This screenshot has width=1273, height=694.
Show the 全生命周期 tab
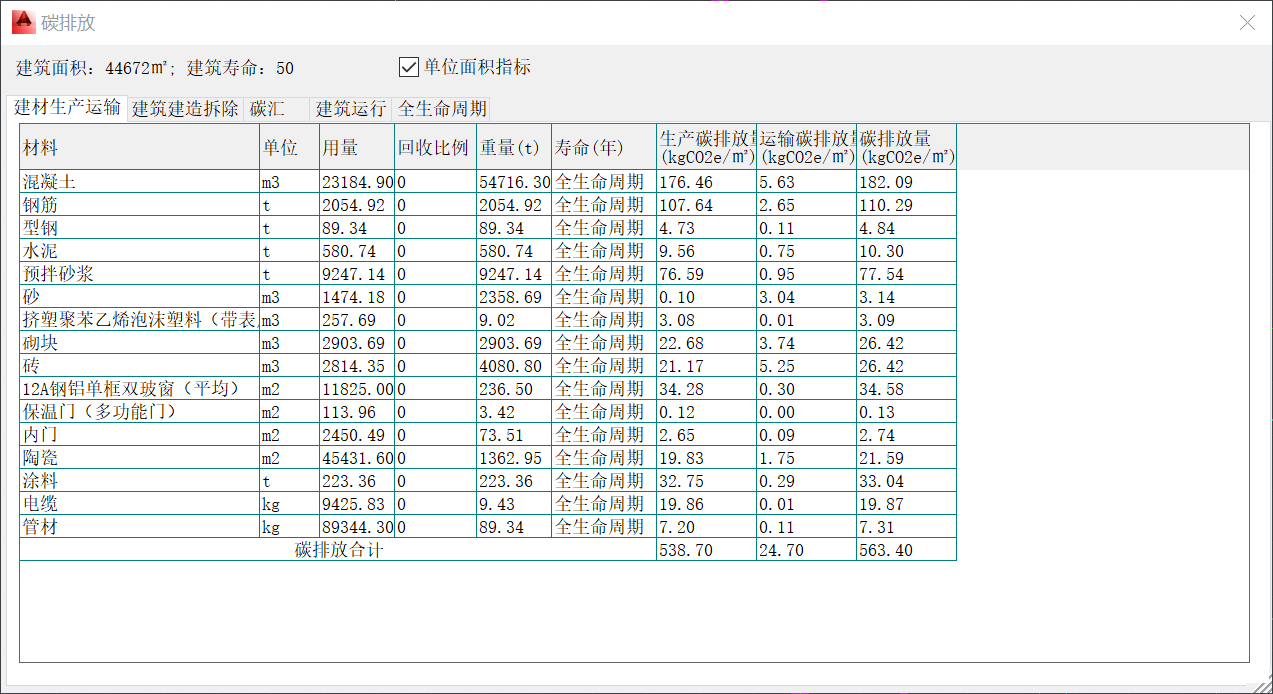(442, 109)
